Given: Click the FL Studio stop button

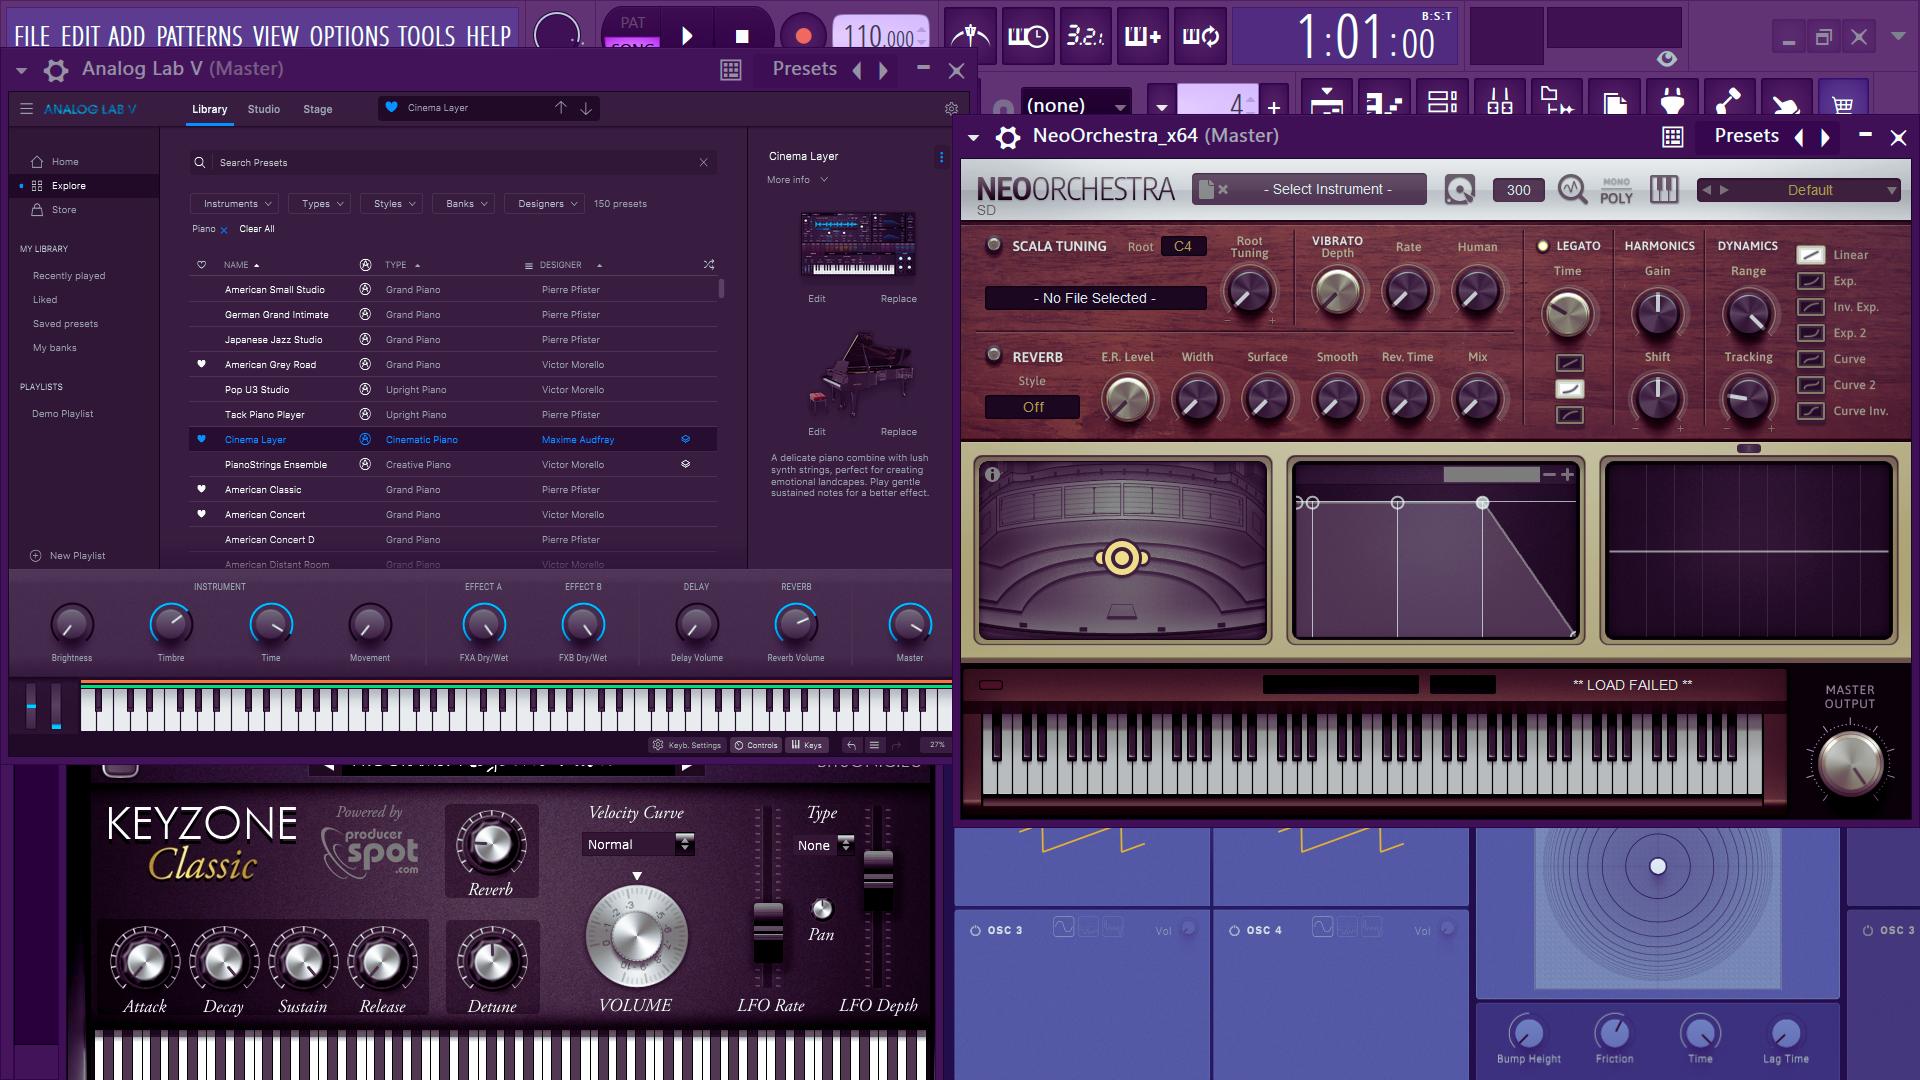Looking at the screenshot, I should pyautogui.click(x=742, y=36).
